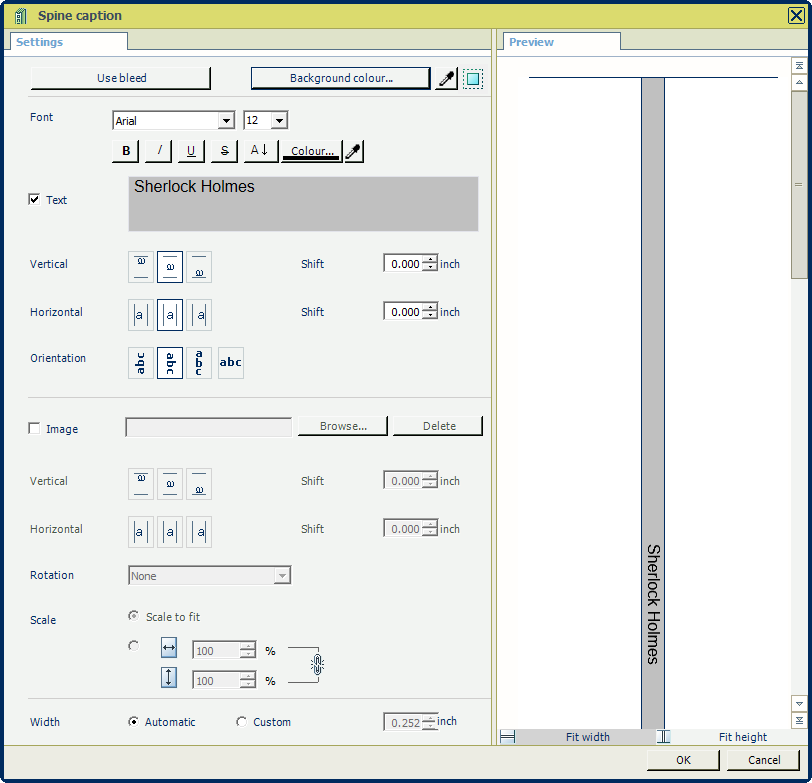Align image left horizontally

141,532
